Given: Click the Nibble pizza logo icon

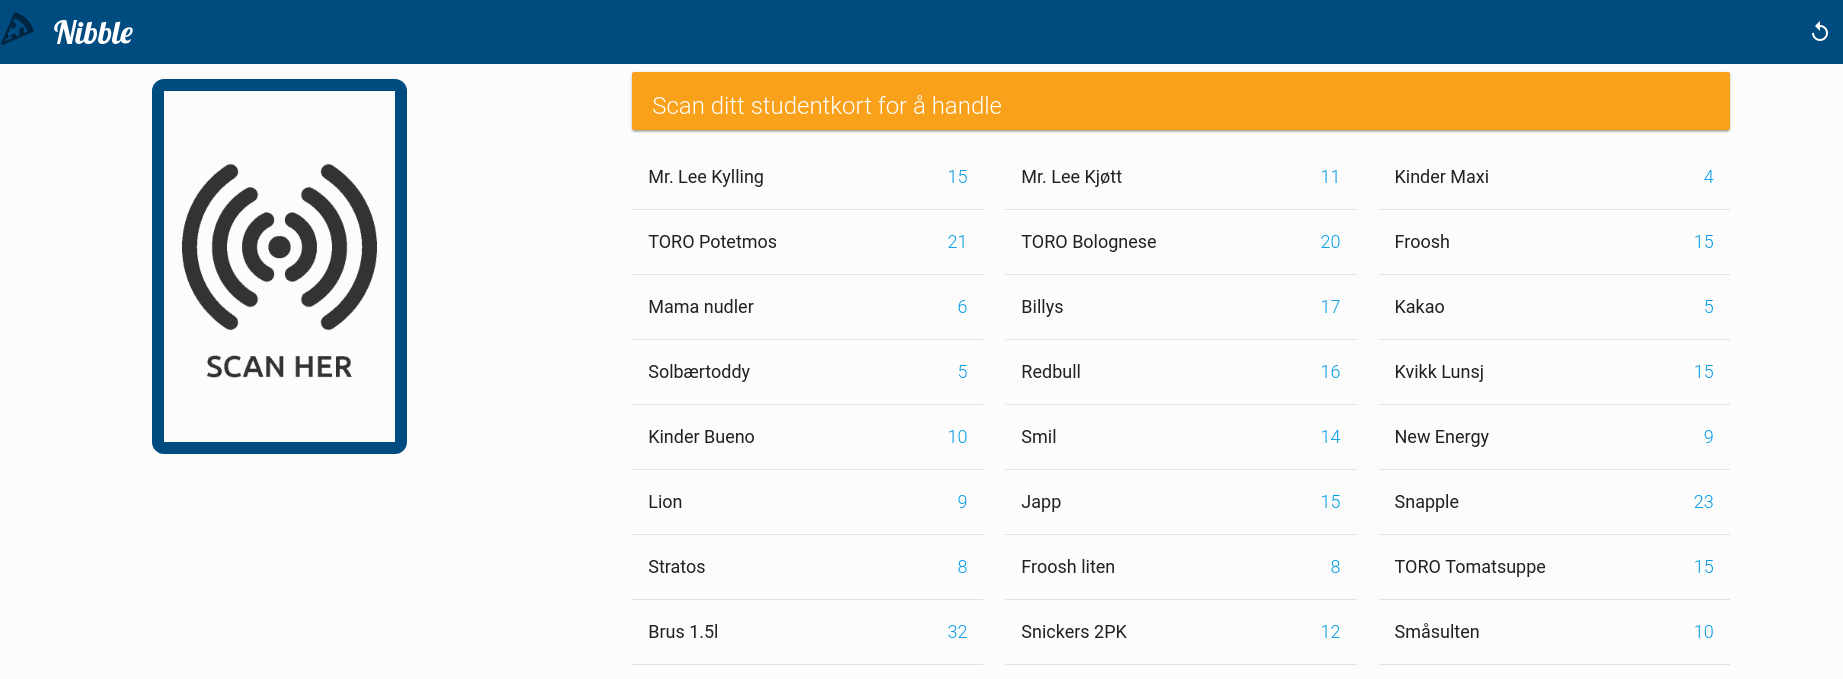Looking at the screenshot, I should pyautogui.click(x=17, y=29).
